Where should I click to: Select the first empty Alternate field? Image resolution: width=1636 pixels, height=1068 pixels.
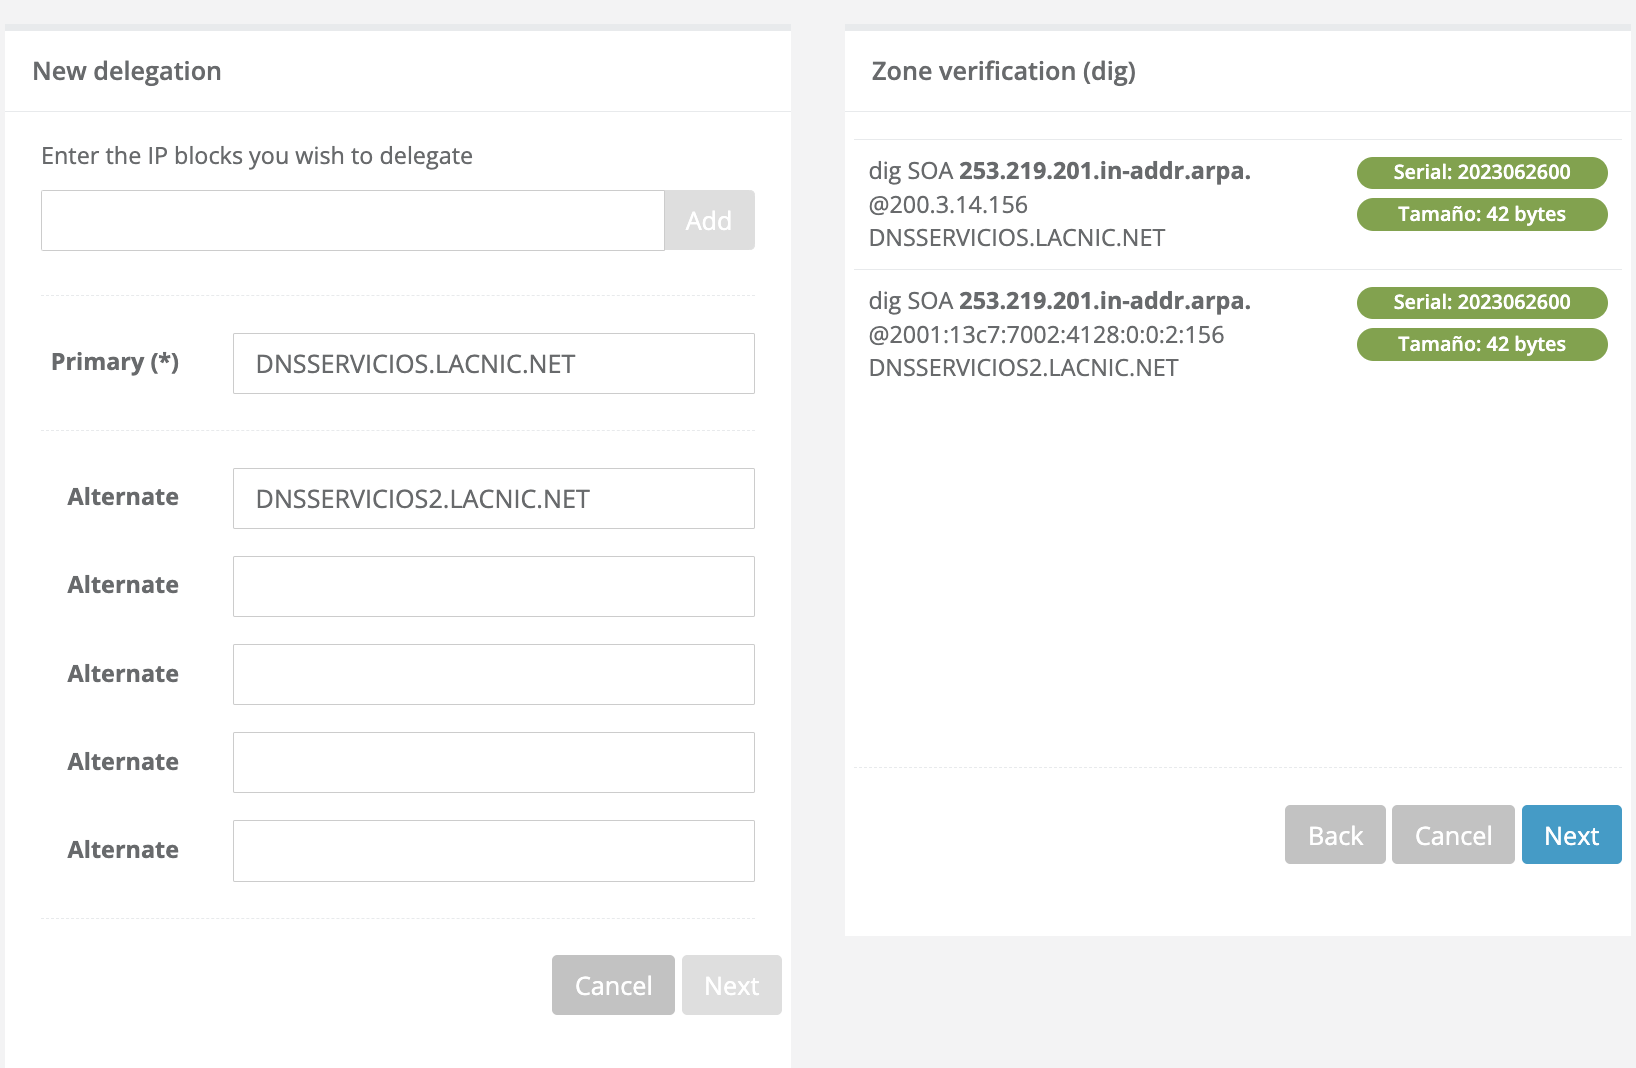[x=493, y=587]
